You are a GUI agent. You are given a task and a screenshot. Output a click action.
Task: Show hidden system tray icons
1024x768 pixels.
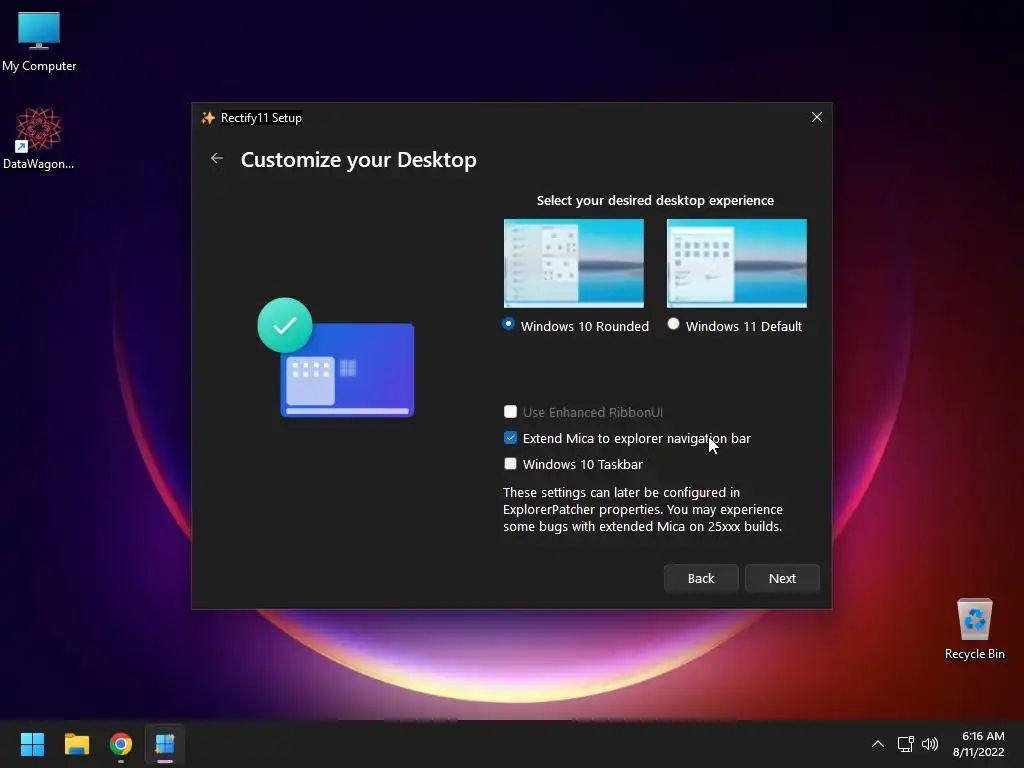[x=878, y=744]
